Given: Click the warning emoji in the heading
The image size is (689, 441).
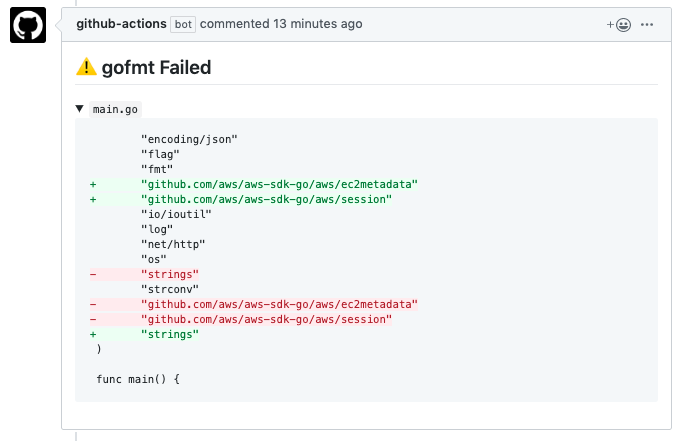Looking at the screenshot, I should tap(87, 68).
